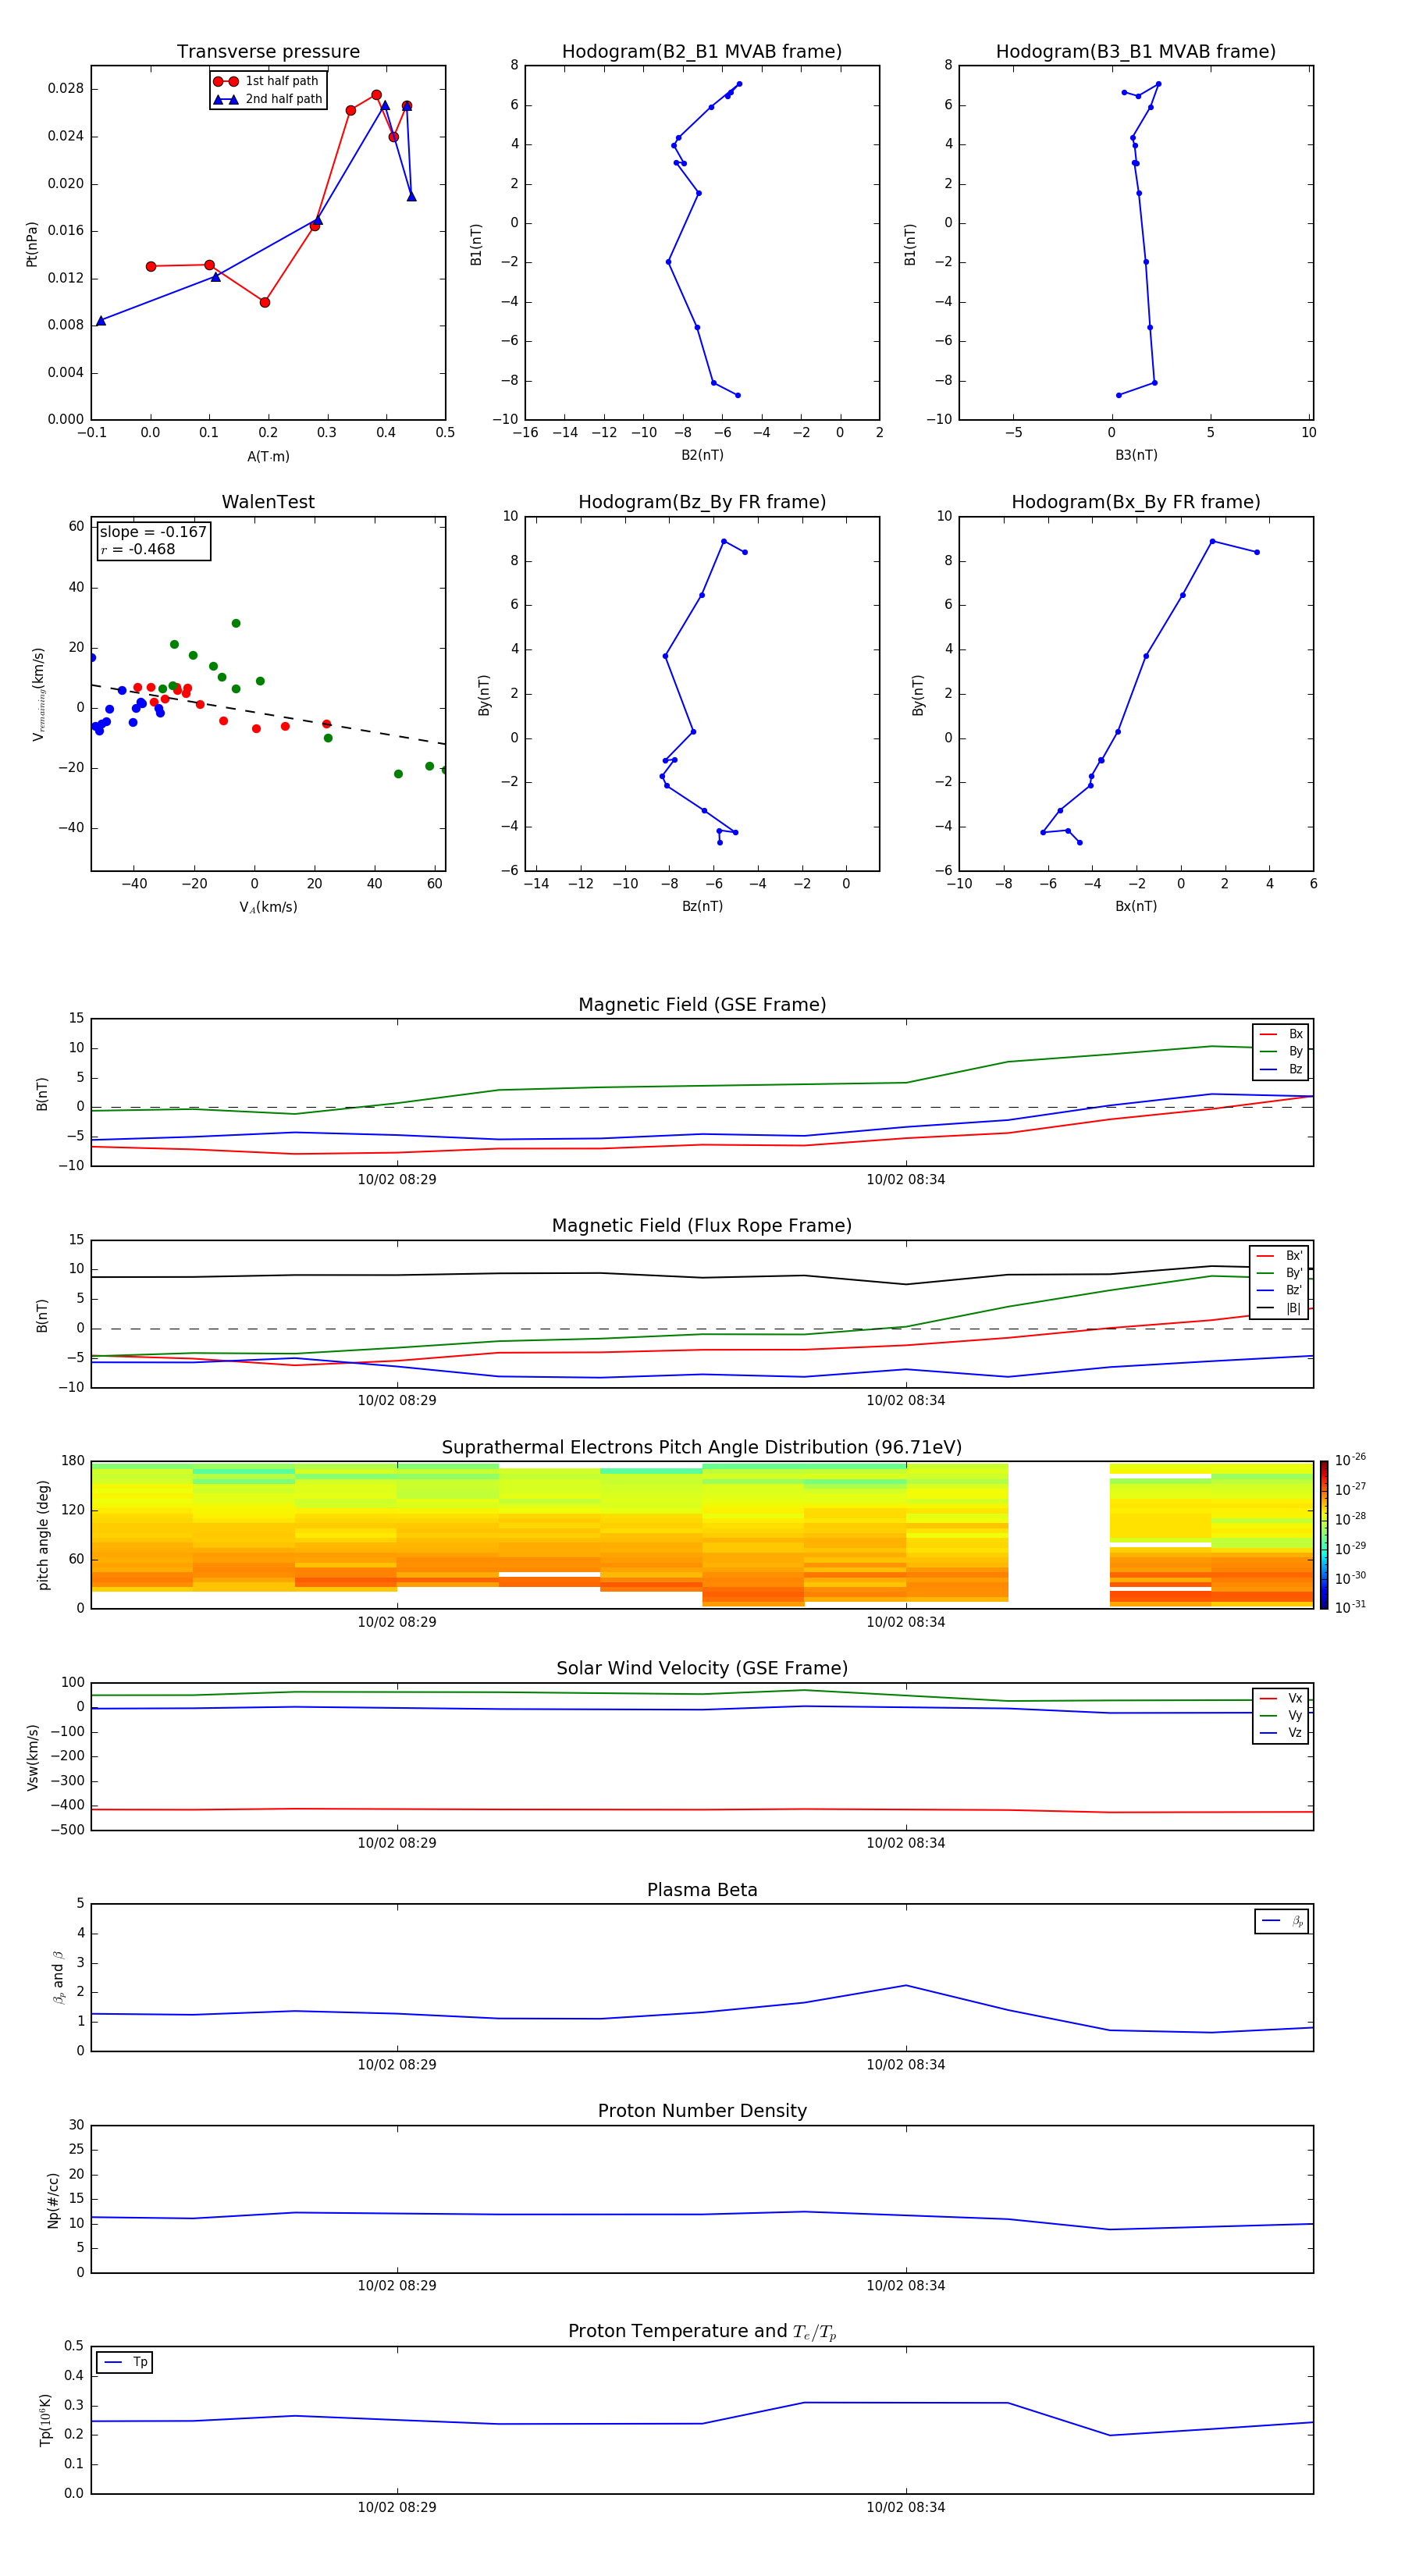This screenshot has height=2576, width=1405.
Task: Select the '2nd half path' legend entry
Action: [x=267, y=99]
